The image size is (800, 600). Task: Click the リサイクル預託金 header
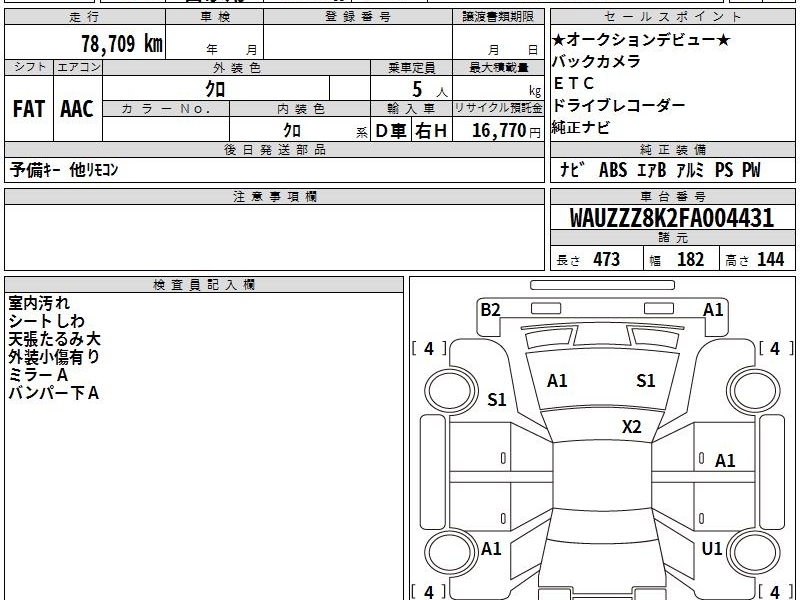click(498, 108)
